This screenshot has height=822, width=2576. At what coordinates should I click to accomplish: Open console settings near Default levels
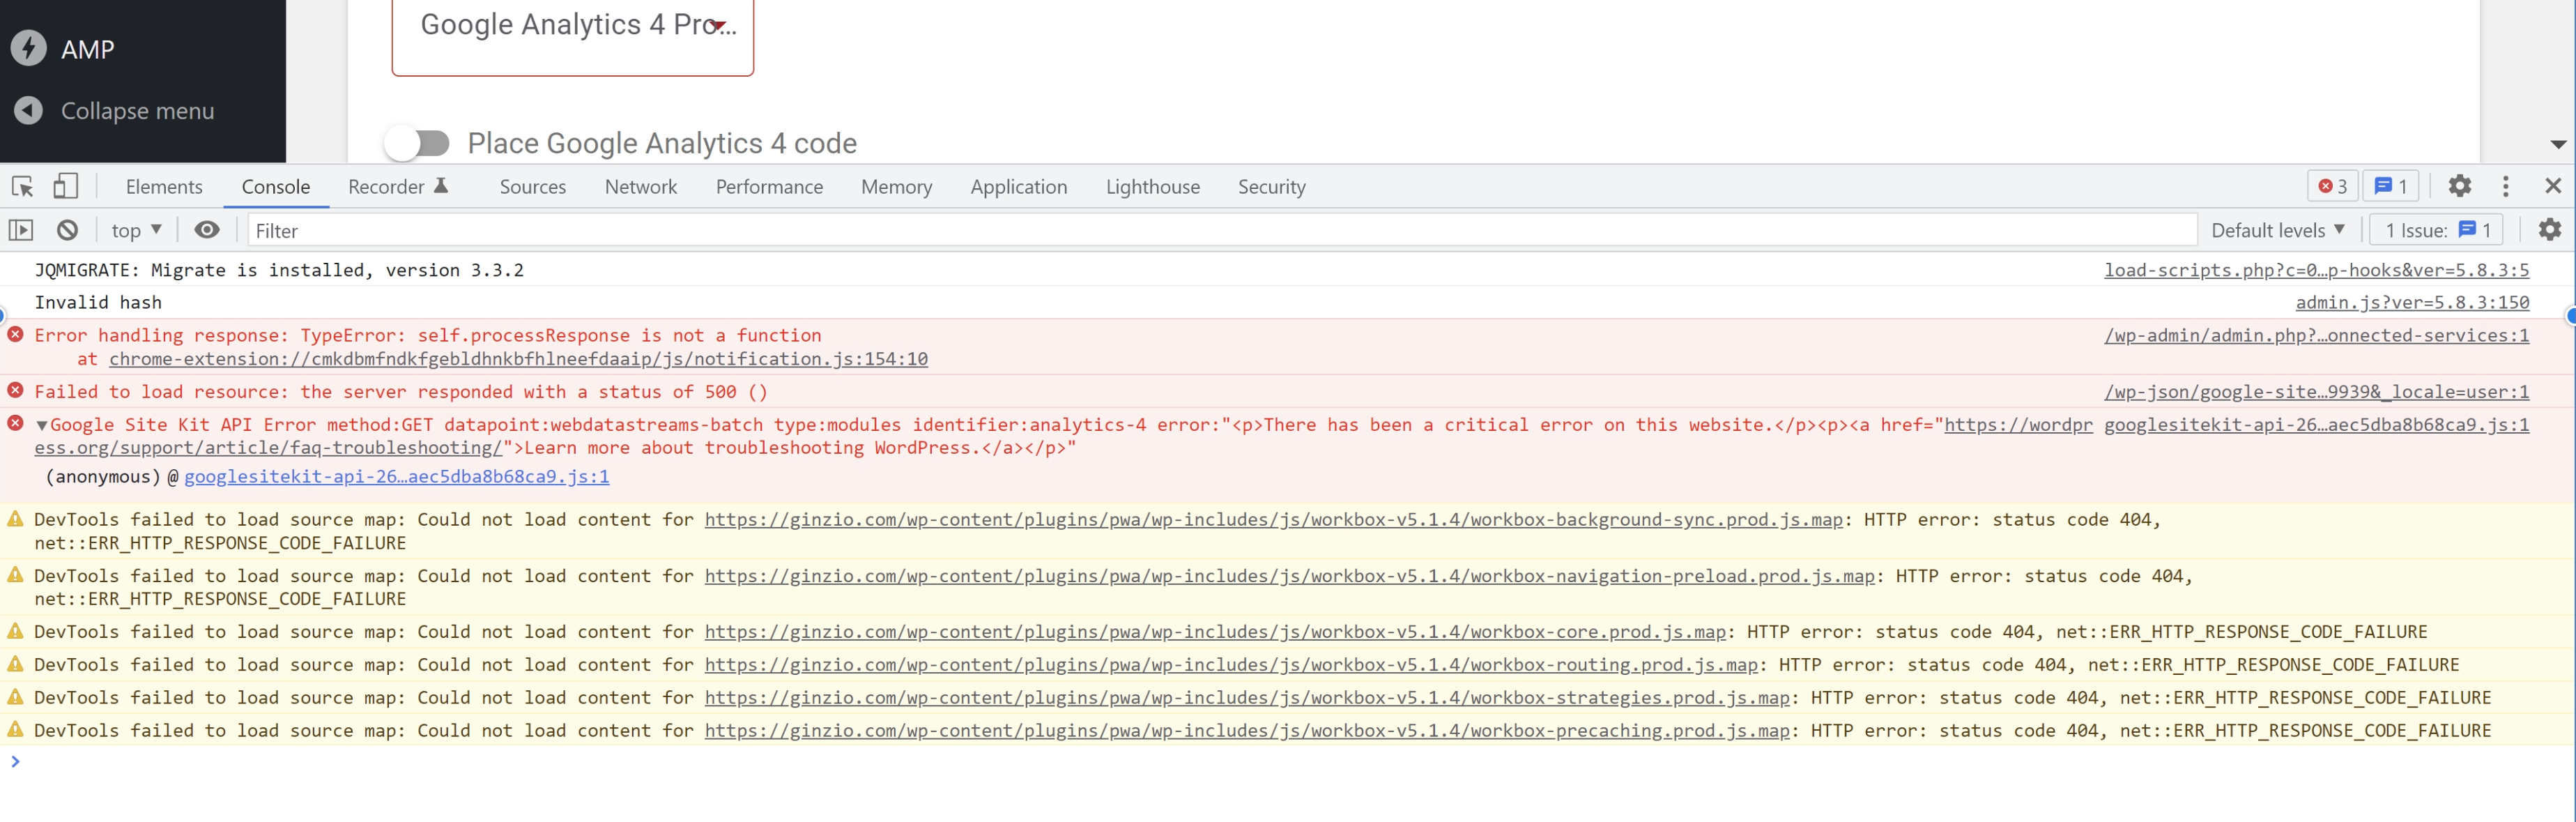[x=2549, y=229]
